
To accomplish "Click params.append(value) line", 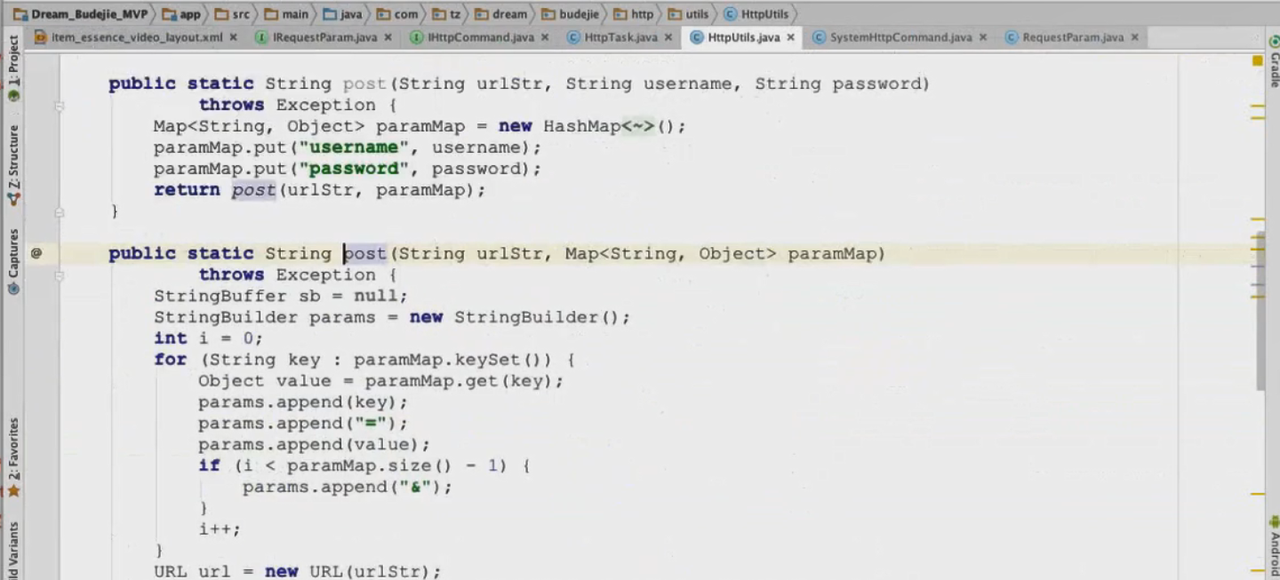I will tap(314, 444).
